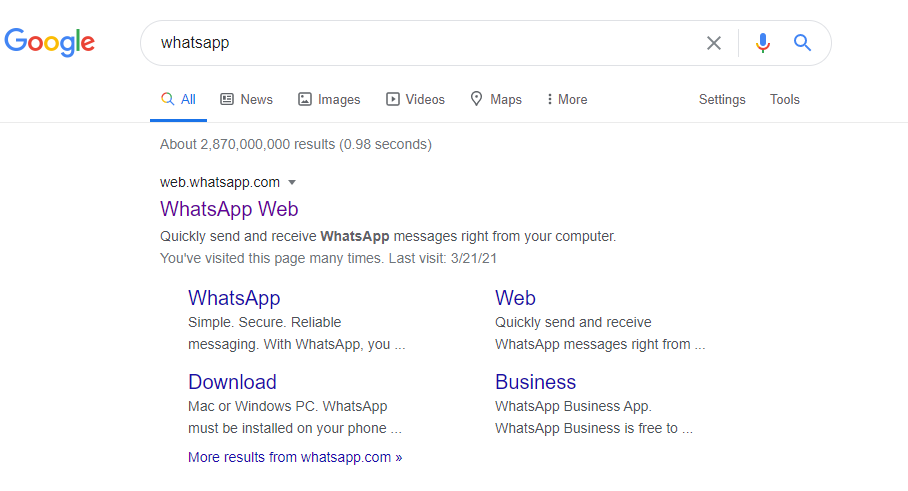Open the search Tools options

tap(785, 99)
